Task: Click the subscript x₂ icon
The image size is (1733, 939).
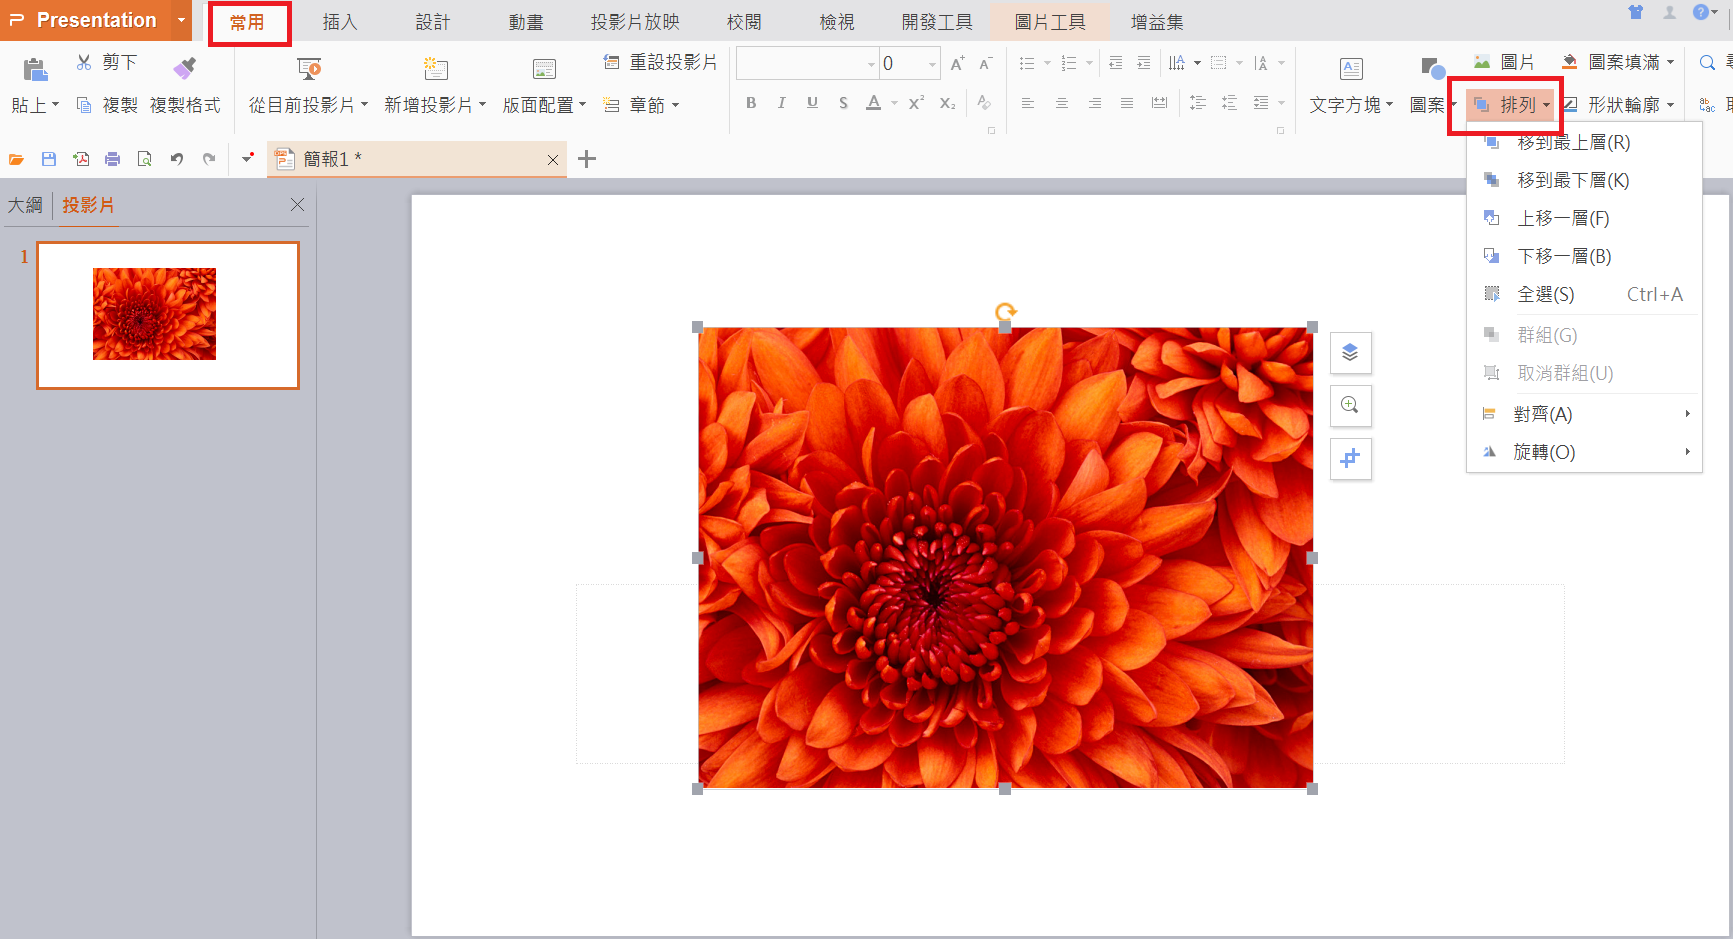Action: [x=947, y=102]
